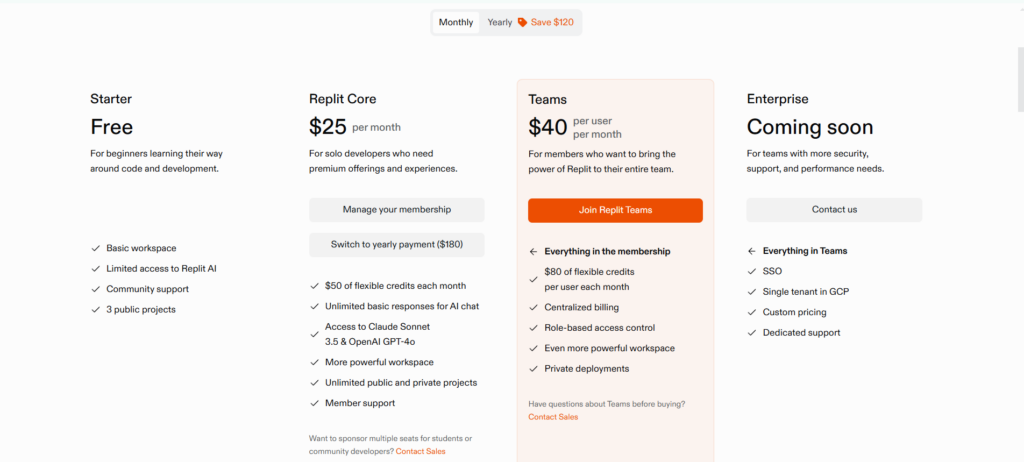The width and height of the screenshot is (1024, 462).
Task: Open Contact Sales link under Replit Core
Action: click(x=421, y=452)
